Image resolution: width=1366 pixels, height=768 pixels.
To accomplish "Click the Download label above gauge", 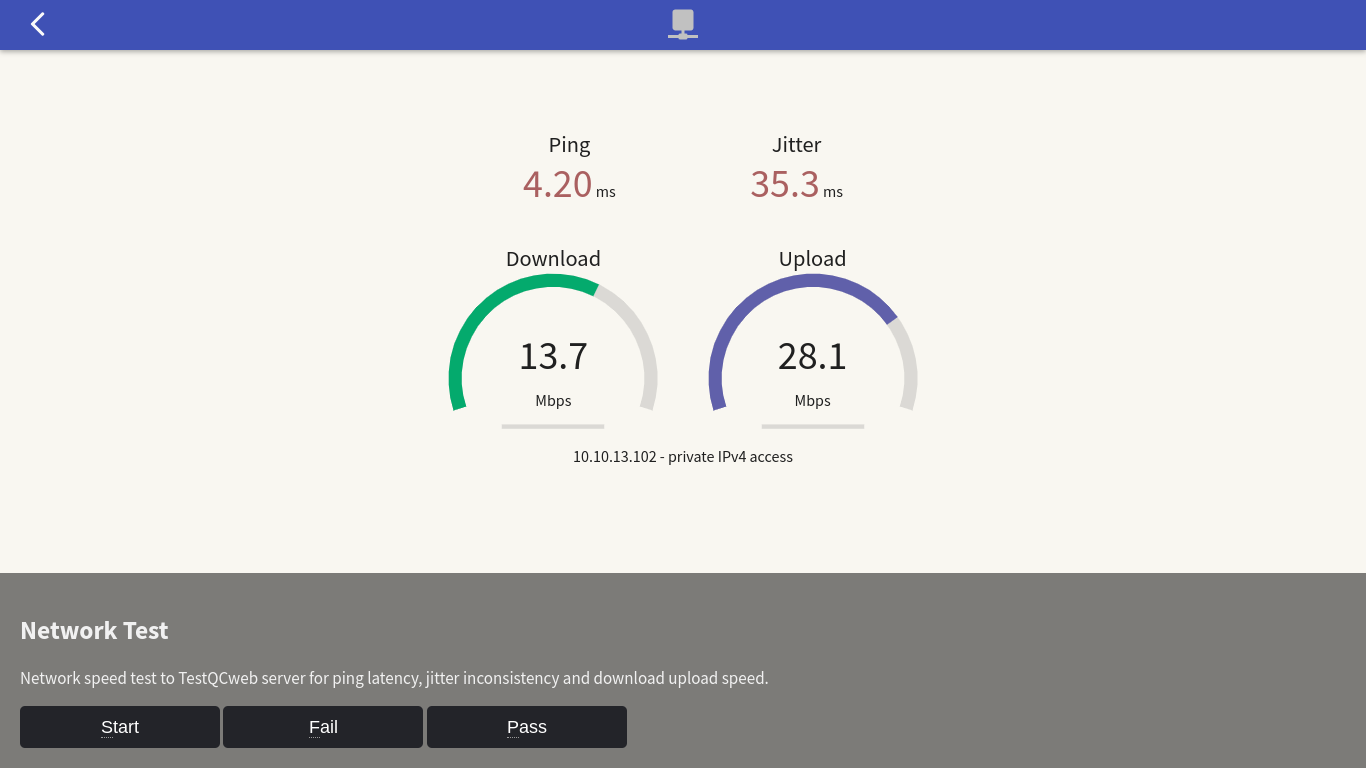I will point(553,259).
